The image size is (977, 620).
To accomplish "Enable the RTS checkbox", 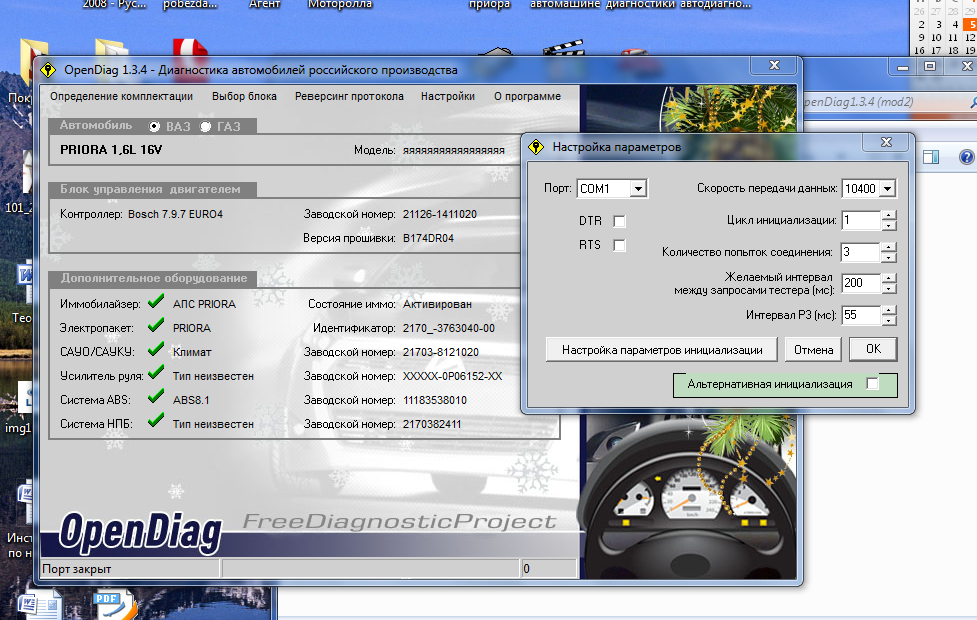I will [x=619, y=246].
